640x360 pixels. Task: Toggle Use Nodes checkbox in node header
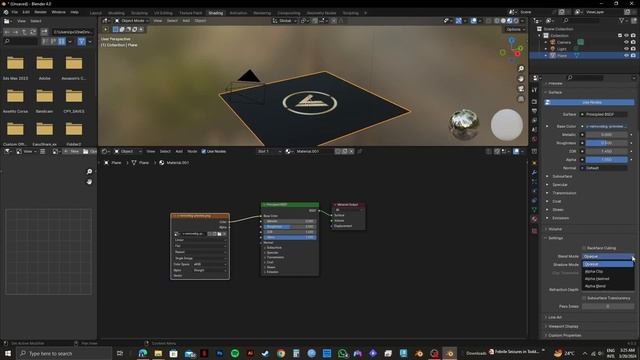click(x=203, y=151)
